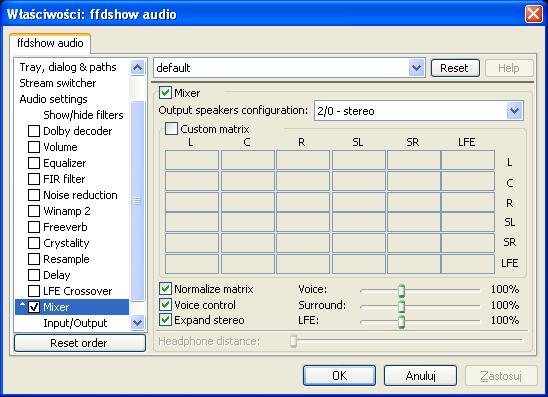Click the filter list scrollbar thumb
The image size is (548, 397).
(137, 201)
